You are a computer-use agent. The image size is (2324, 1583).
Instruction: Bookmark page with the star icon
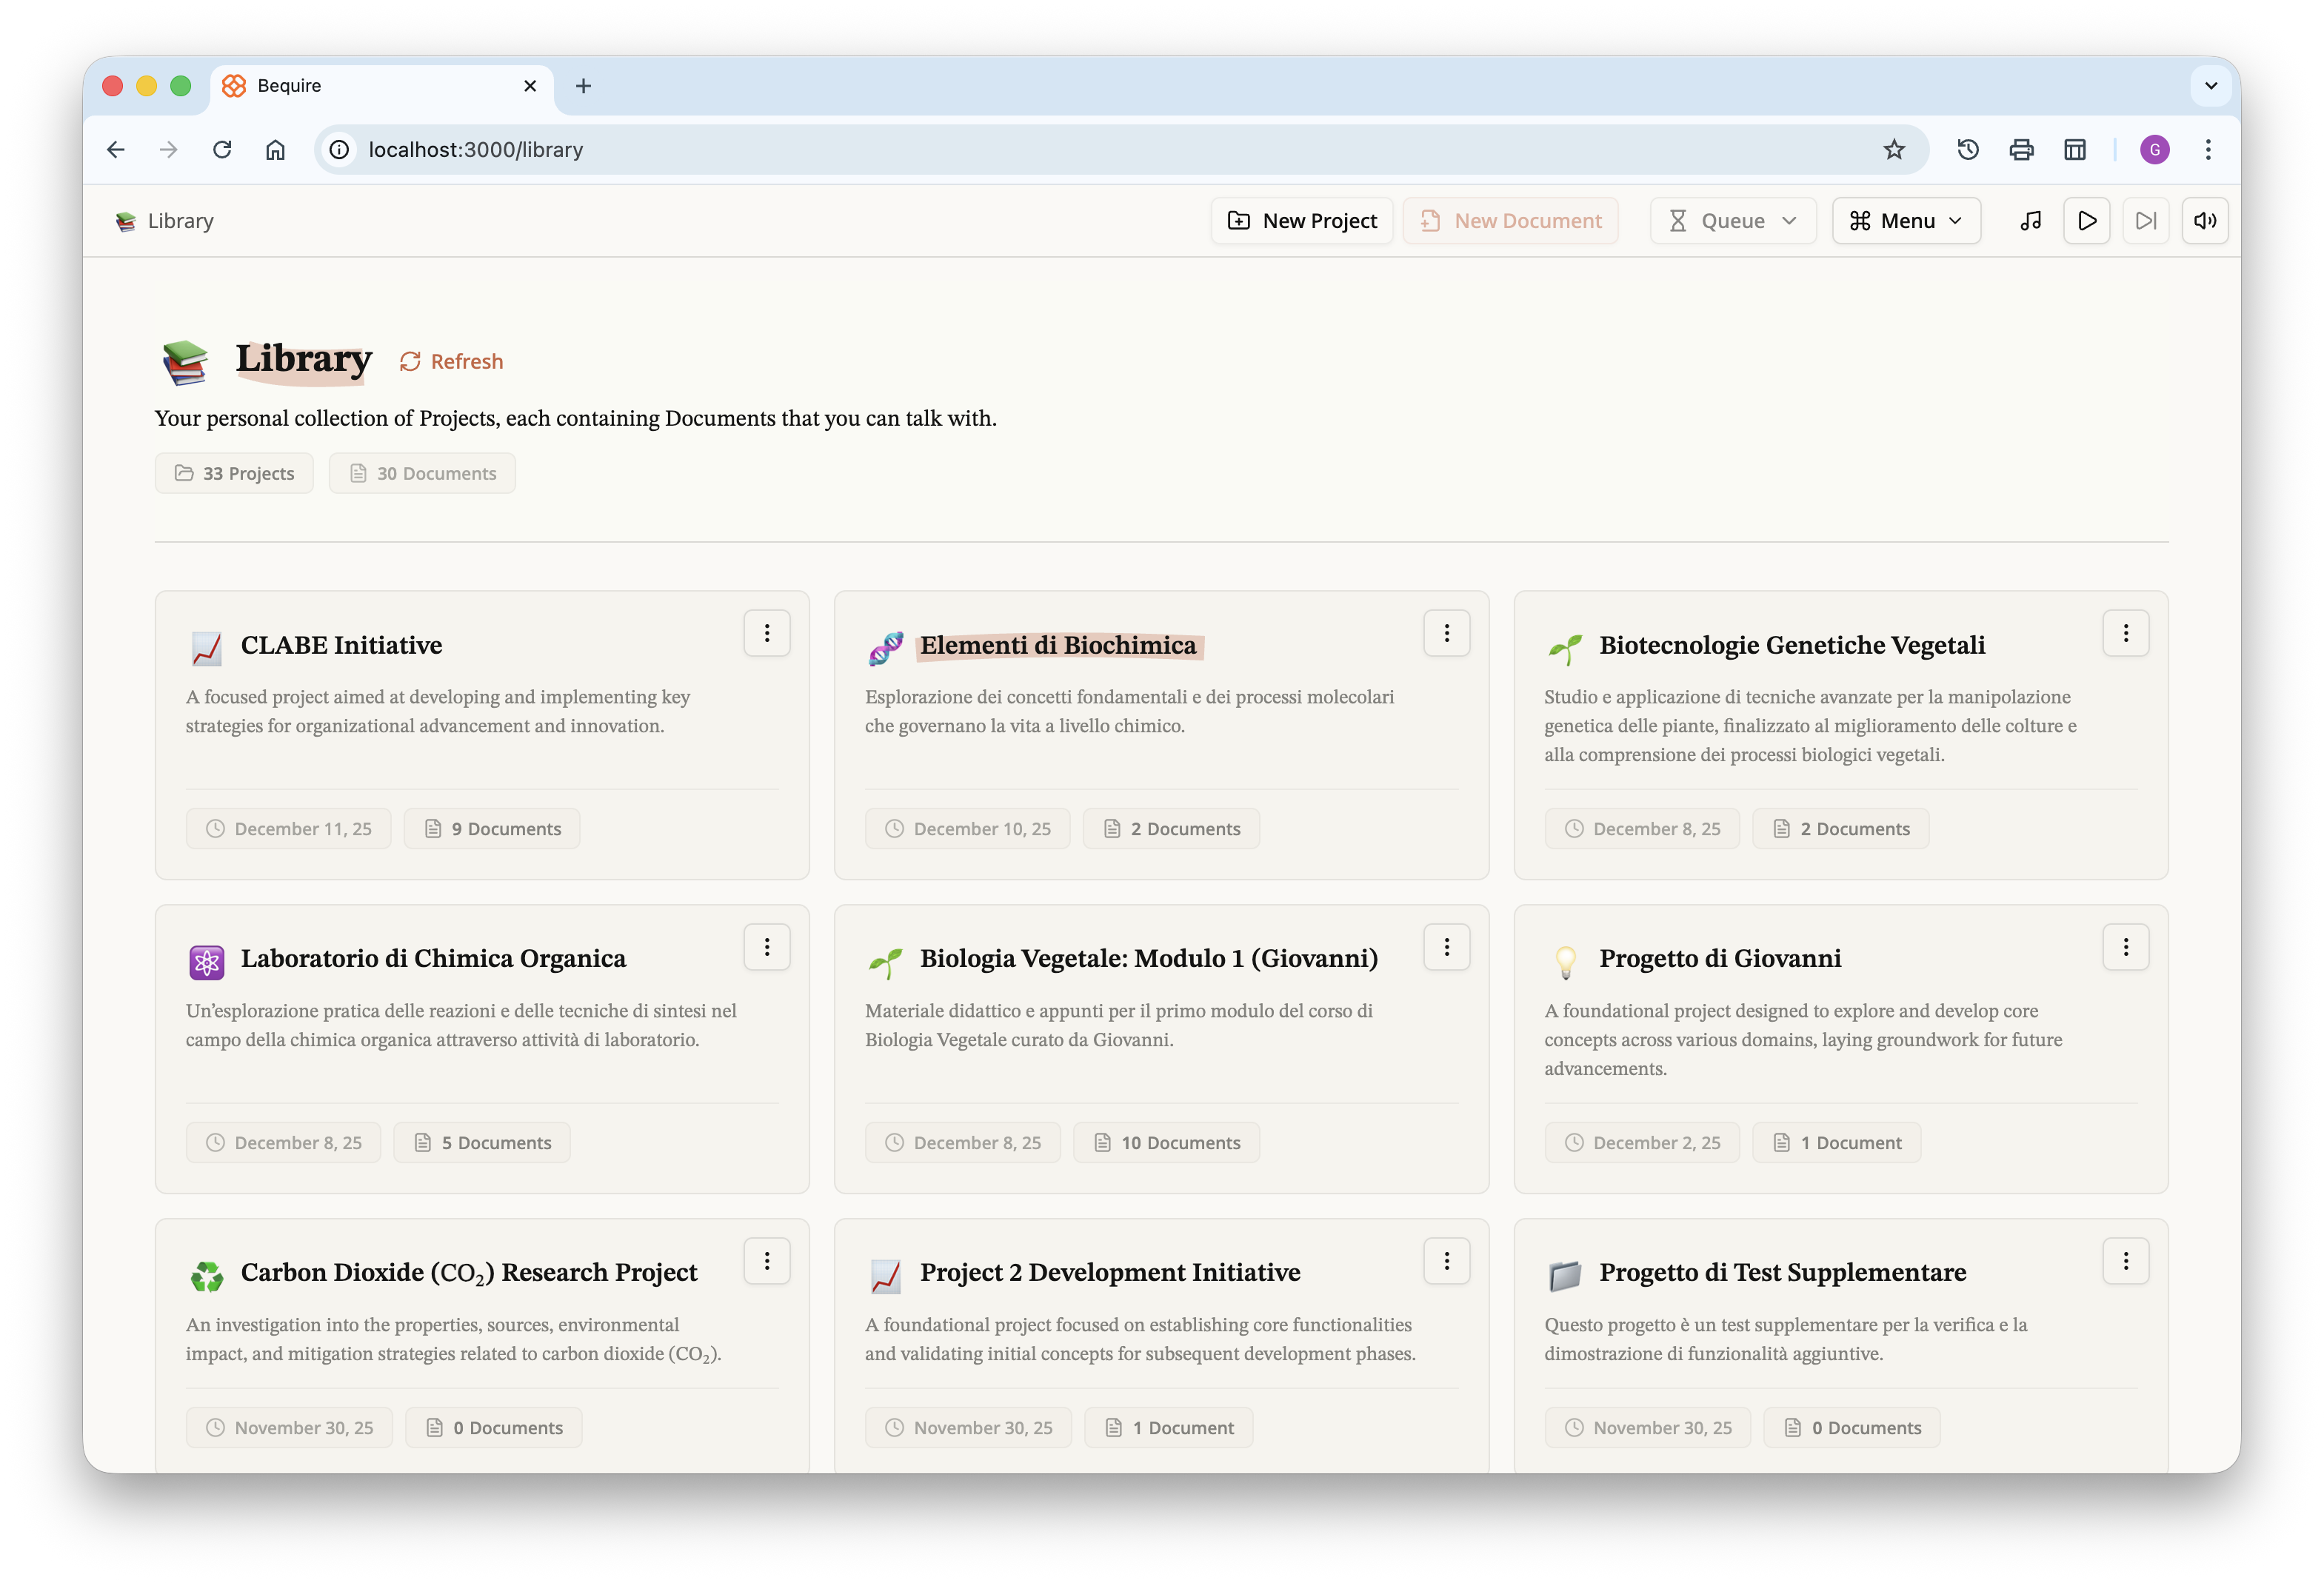point(1893,150)
